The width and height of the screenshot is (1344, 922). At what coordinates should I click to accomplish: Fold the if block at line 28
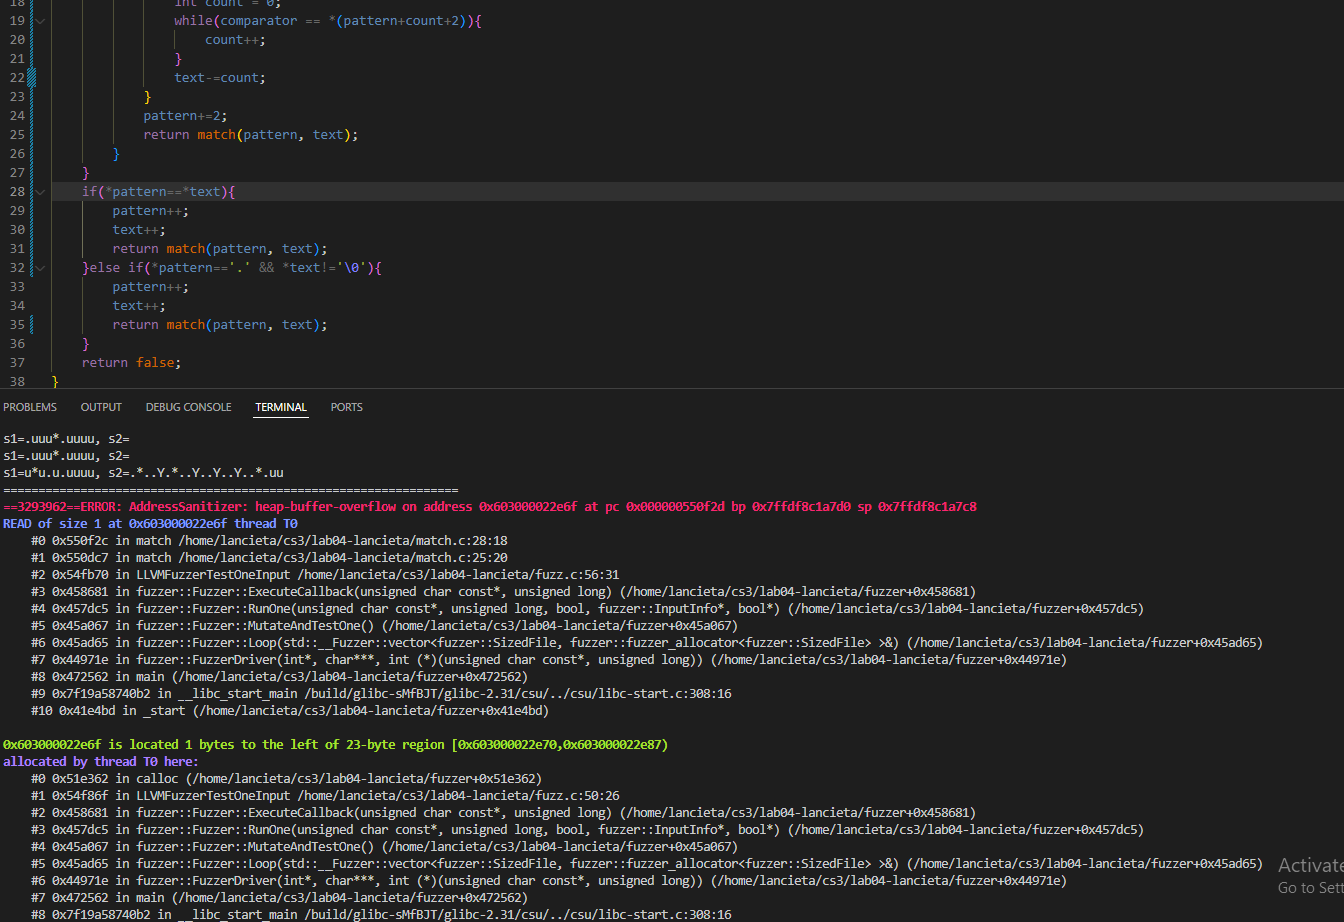point(40,192)
